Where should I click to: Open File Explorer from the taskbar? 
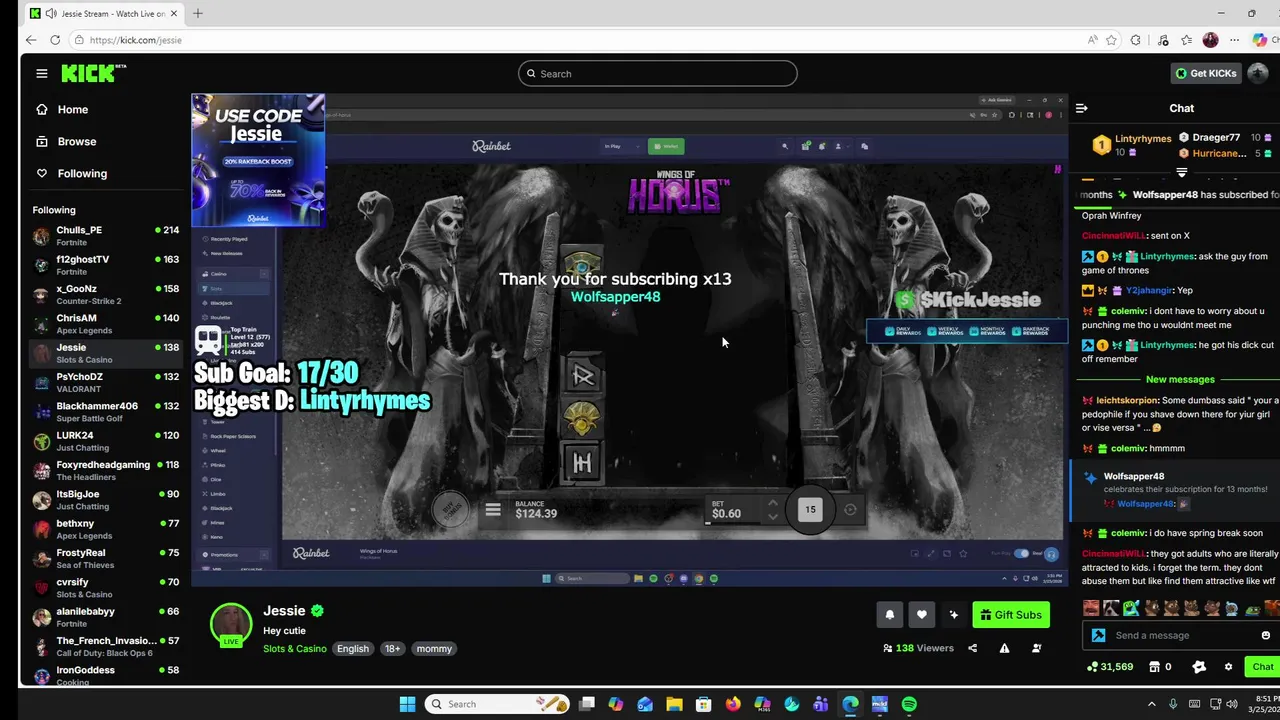pos(674,704)
